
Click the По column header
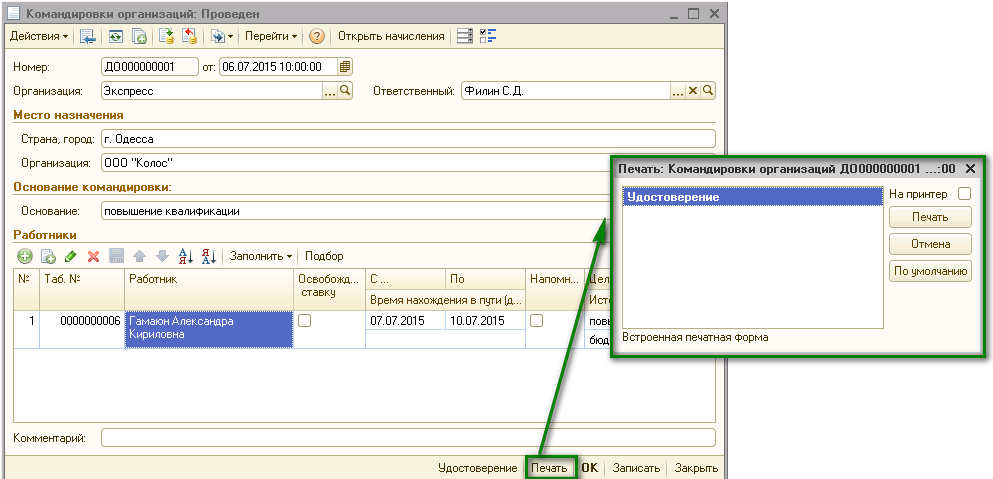[485, 279]
